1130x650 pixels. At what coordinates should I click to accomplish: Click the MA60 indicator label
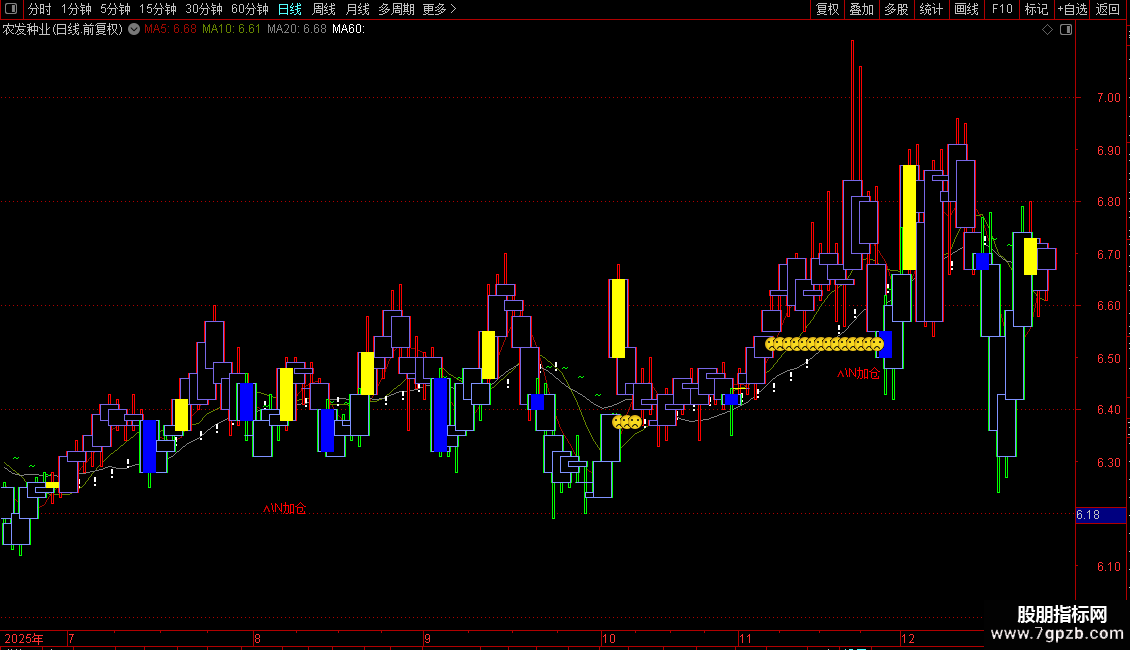(x=349, y=30)
